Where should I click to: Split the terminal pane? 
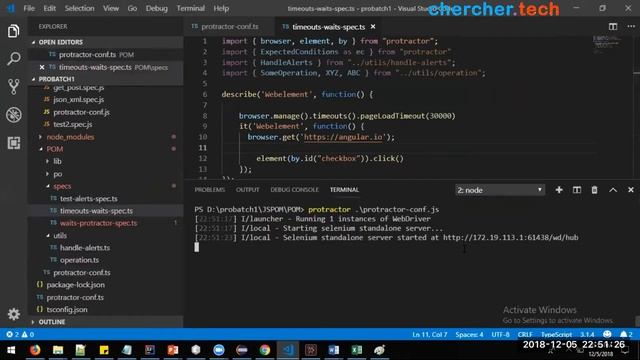[x=576, y=190]
